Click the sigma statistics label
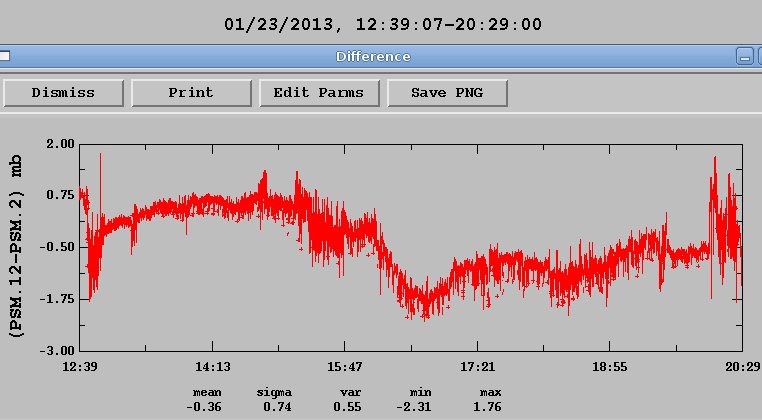 pos(274,393)
